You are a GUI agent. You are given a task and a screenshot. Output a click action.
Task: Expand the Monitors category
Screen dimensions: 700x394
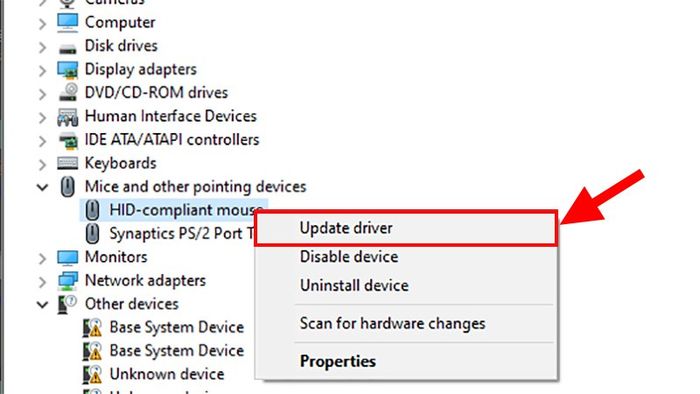click(x=42, y=258)
